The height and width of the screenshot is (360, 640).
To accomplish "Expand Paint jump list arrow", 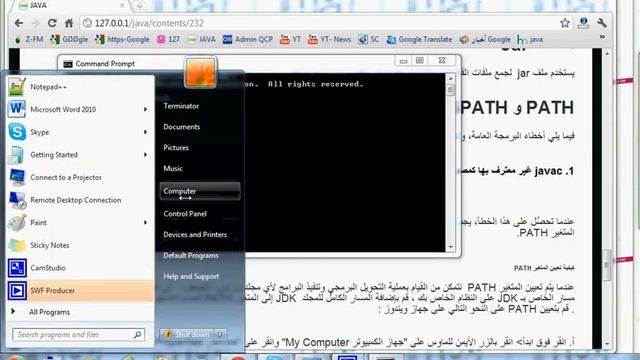I will (145, 222).
